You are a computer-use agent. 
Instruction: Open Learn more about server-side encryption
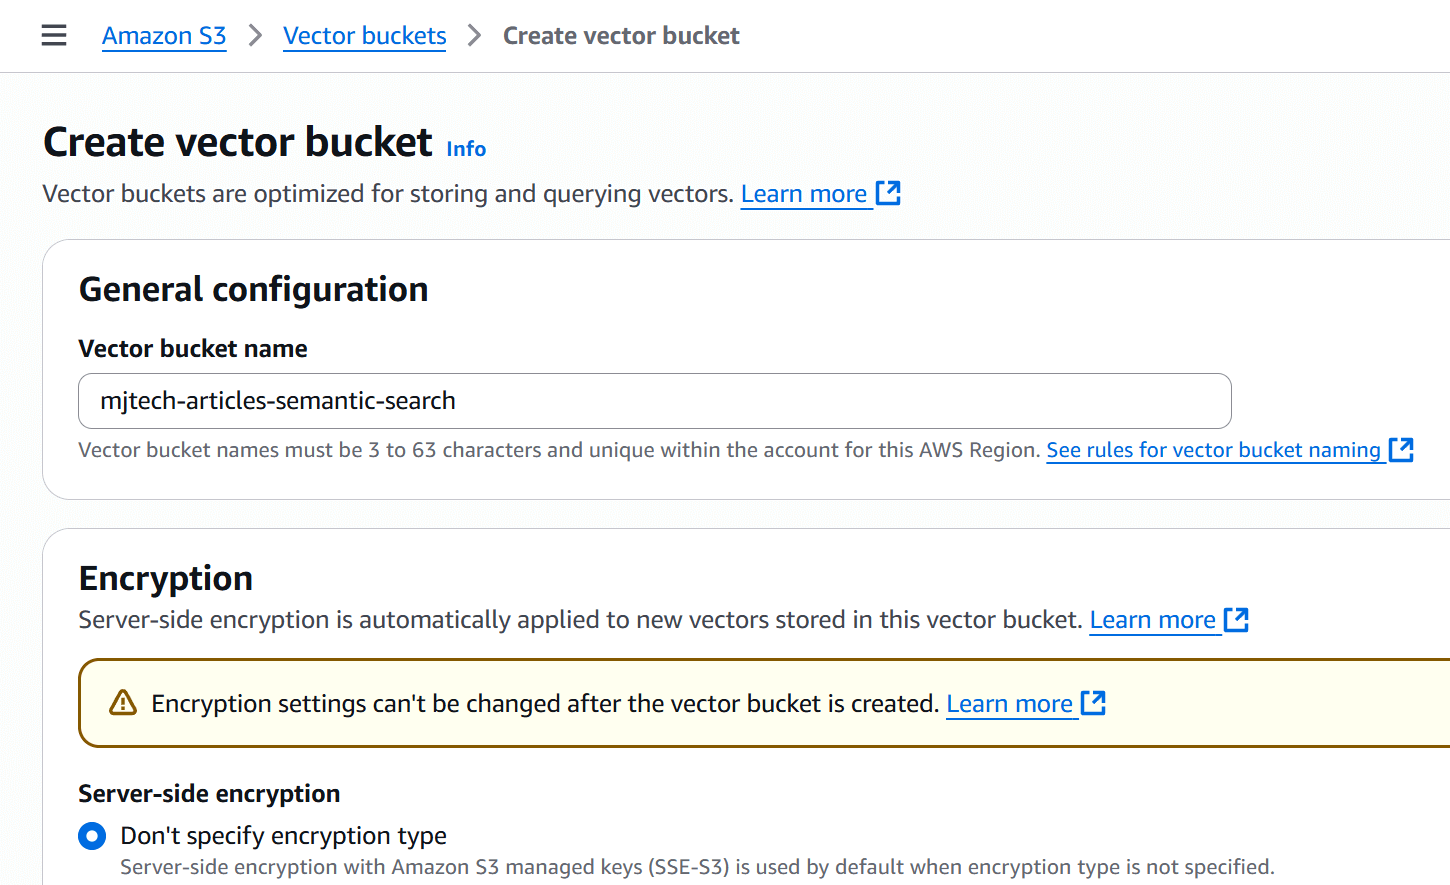point(1155,619)
